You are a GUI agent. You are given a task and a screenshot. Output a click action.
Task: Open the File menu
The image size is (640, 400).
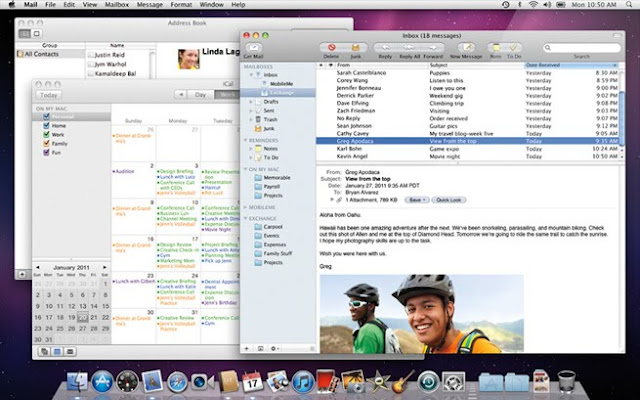point(50,4)
